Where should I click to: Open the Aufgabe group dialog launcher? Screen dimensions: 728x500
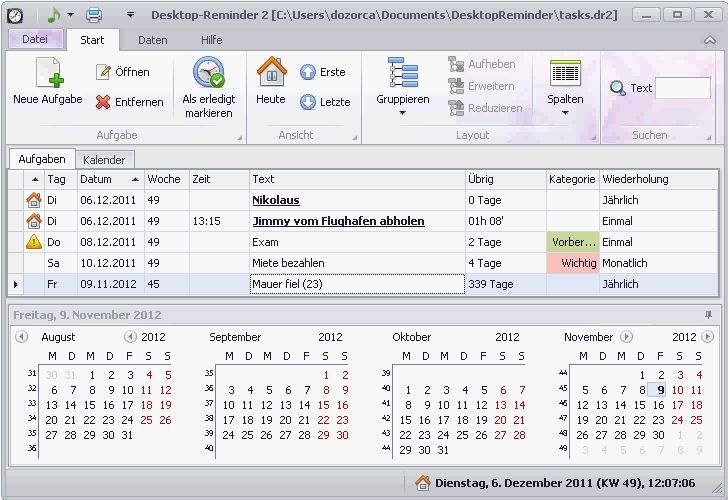point(240,137)
